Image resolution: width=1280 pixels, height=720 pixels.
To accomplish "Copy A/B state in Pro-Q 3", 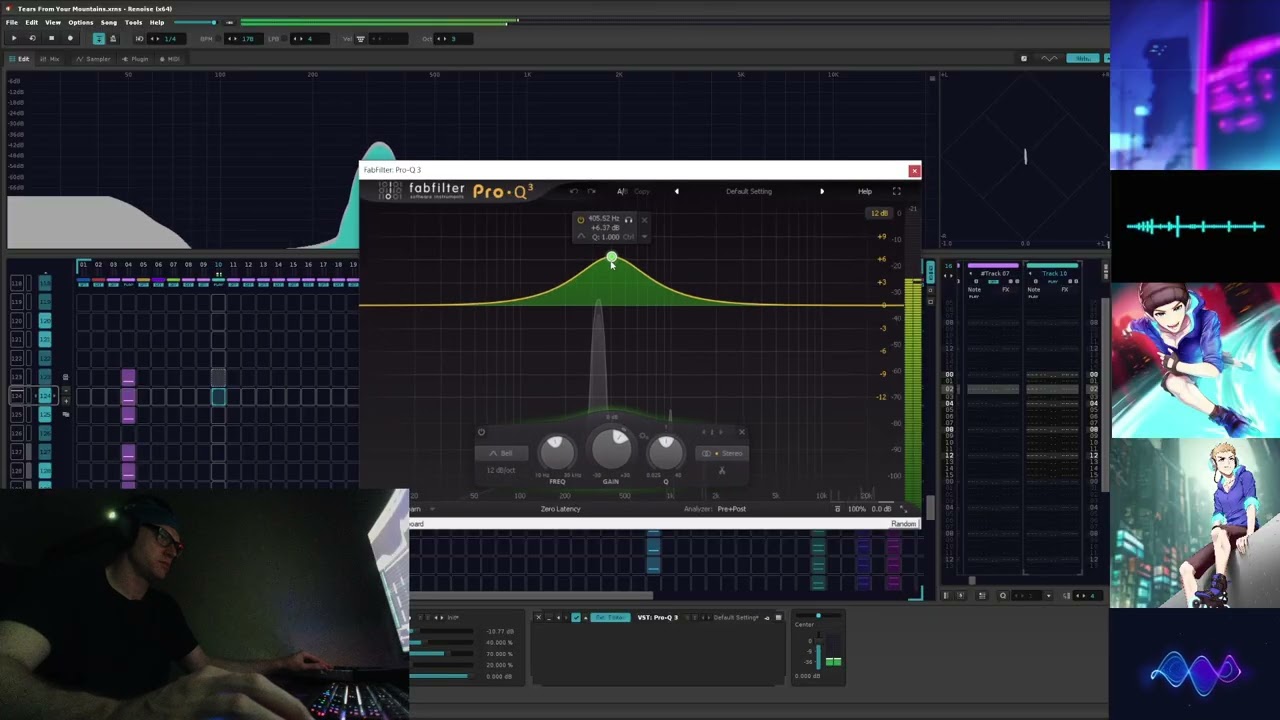I will [642, 191].
